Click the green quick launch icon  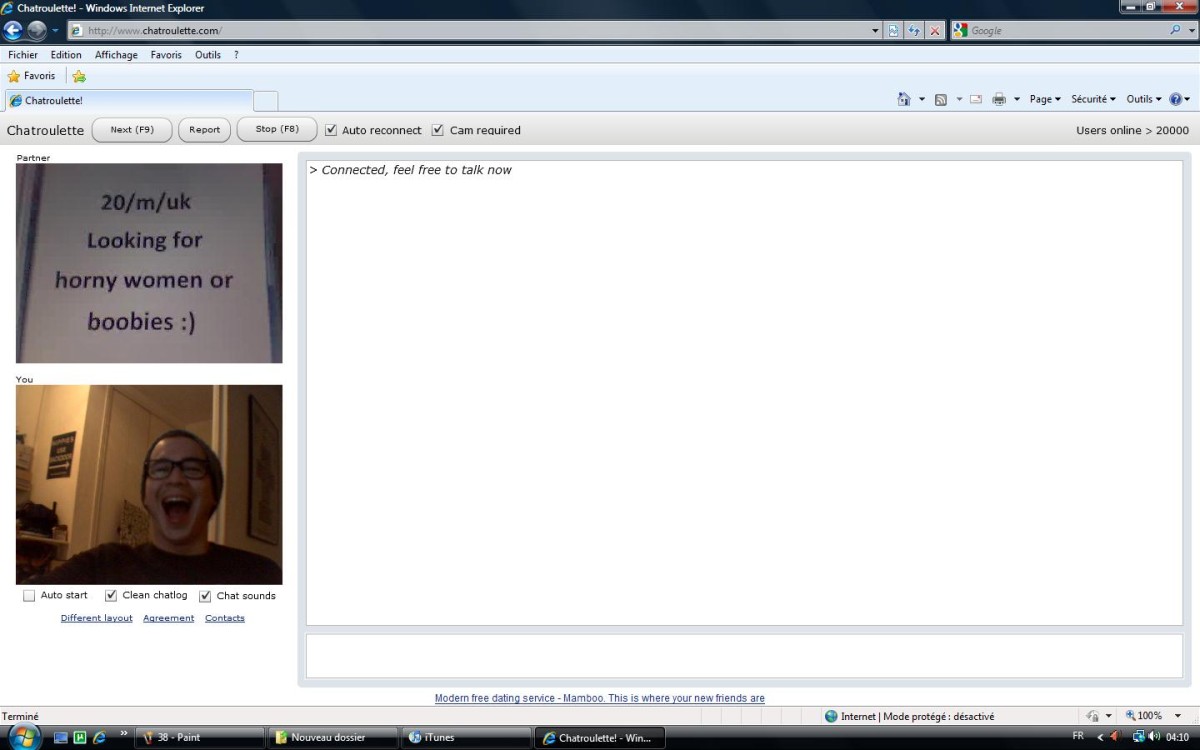coord(80,738)
